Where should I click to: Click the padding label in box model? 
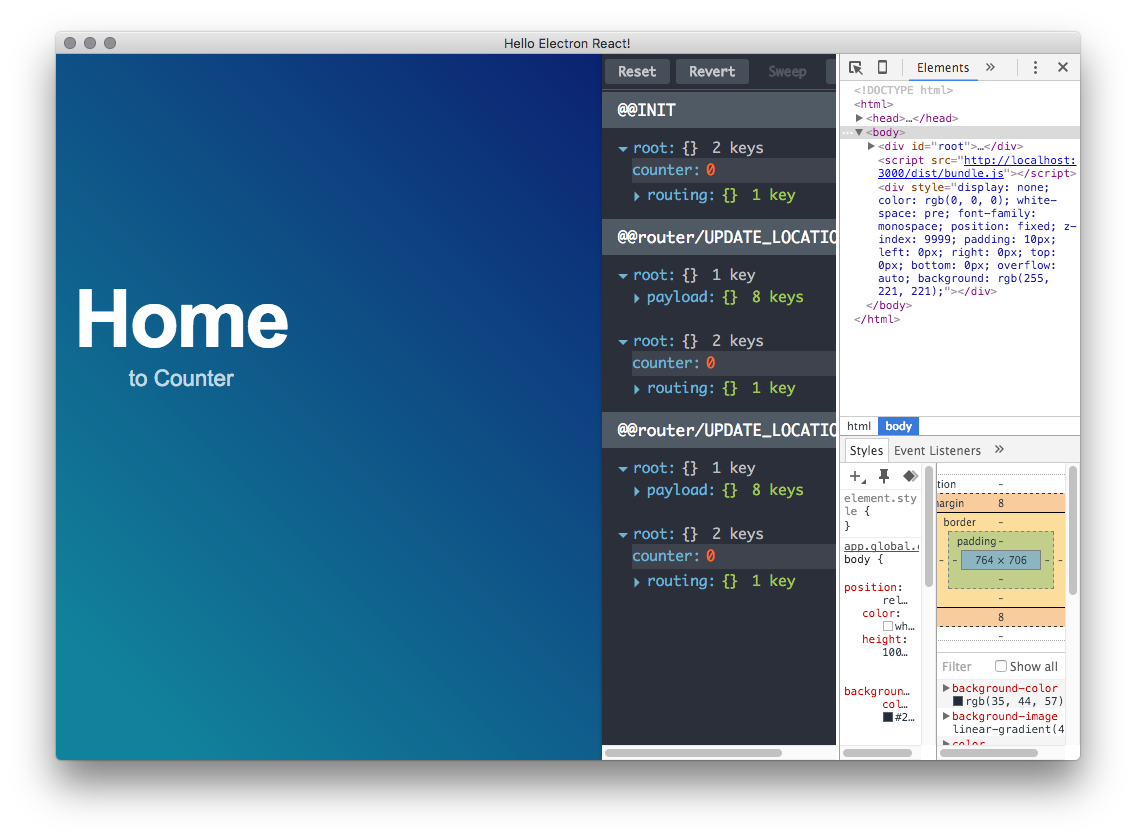click(976, 541)
